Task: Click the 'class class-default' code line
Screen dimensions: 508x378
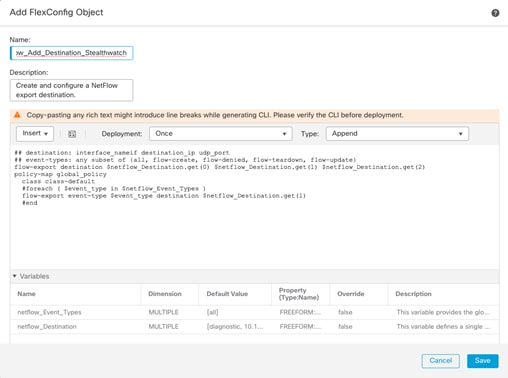Action: coord(58,182)
